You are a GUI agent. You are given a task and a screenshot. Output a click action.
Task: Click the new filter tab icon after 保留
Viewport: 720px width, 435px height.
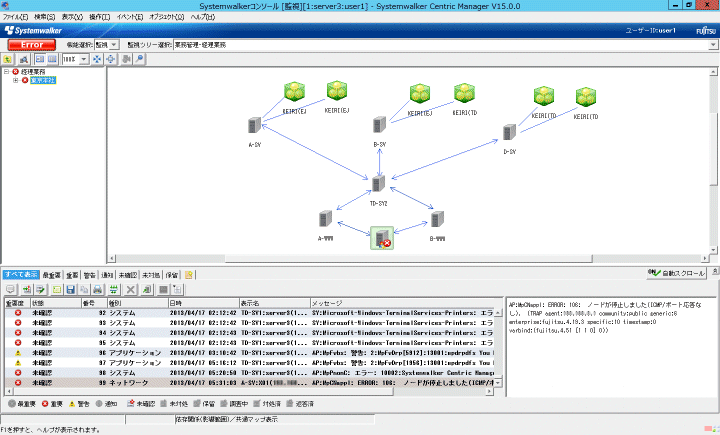point(189,275)
